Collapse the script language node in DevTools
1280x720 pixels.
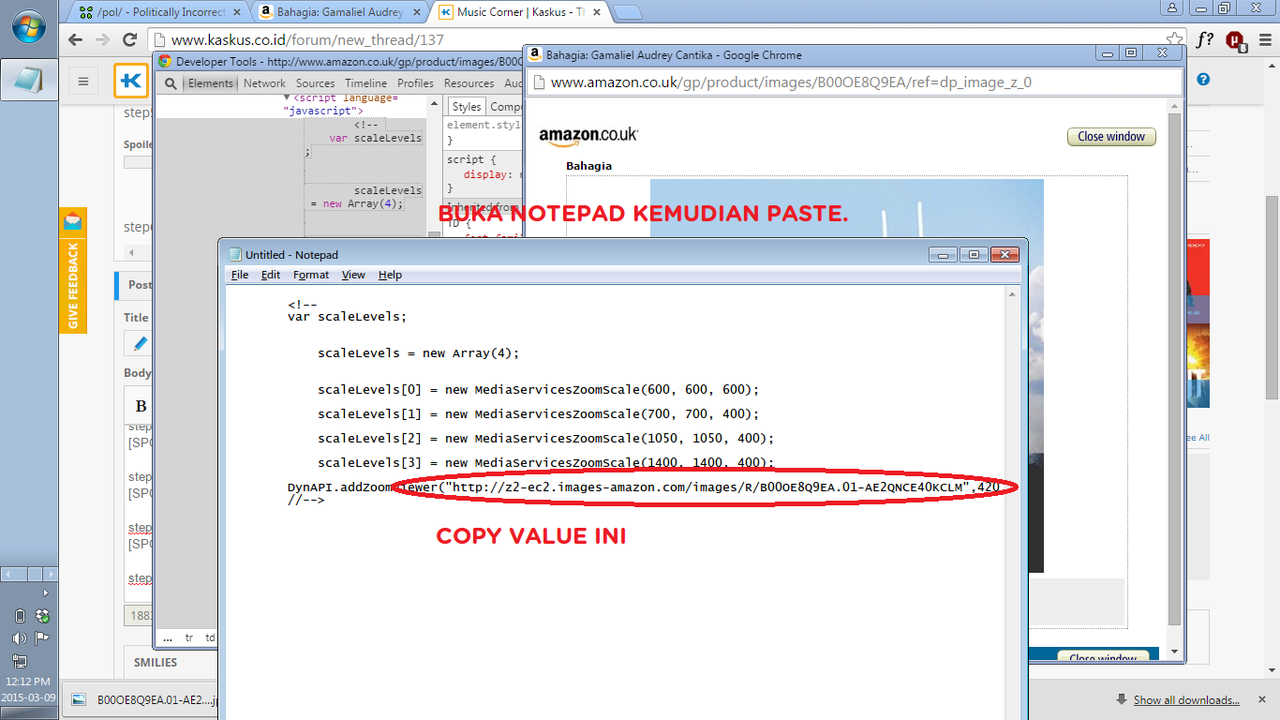288,99
